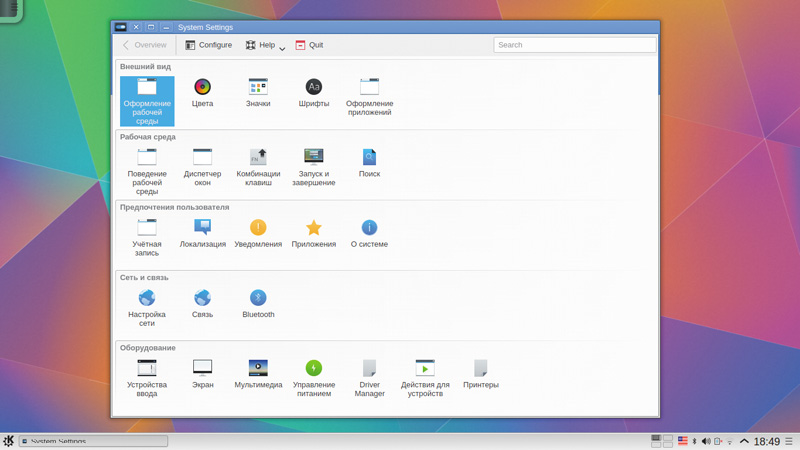The width and height of the screenshot is (800, 450).
Task: Open Диспетчер окон settings
Action: click(203, 167)
